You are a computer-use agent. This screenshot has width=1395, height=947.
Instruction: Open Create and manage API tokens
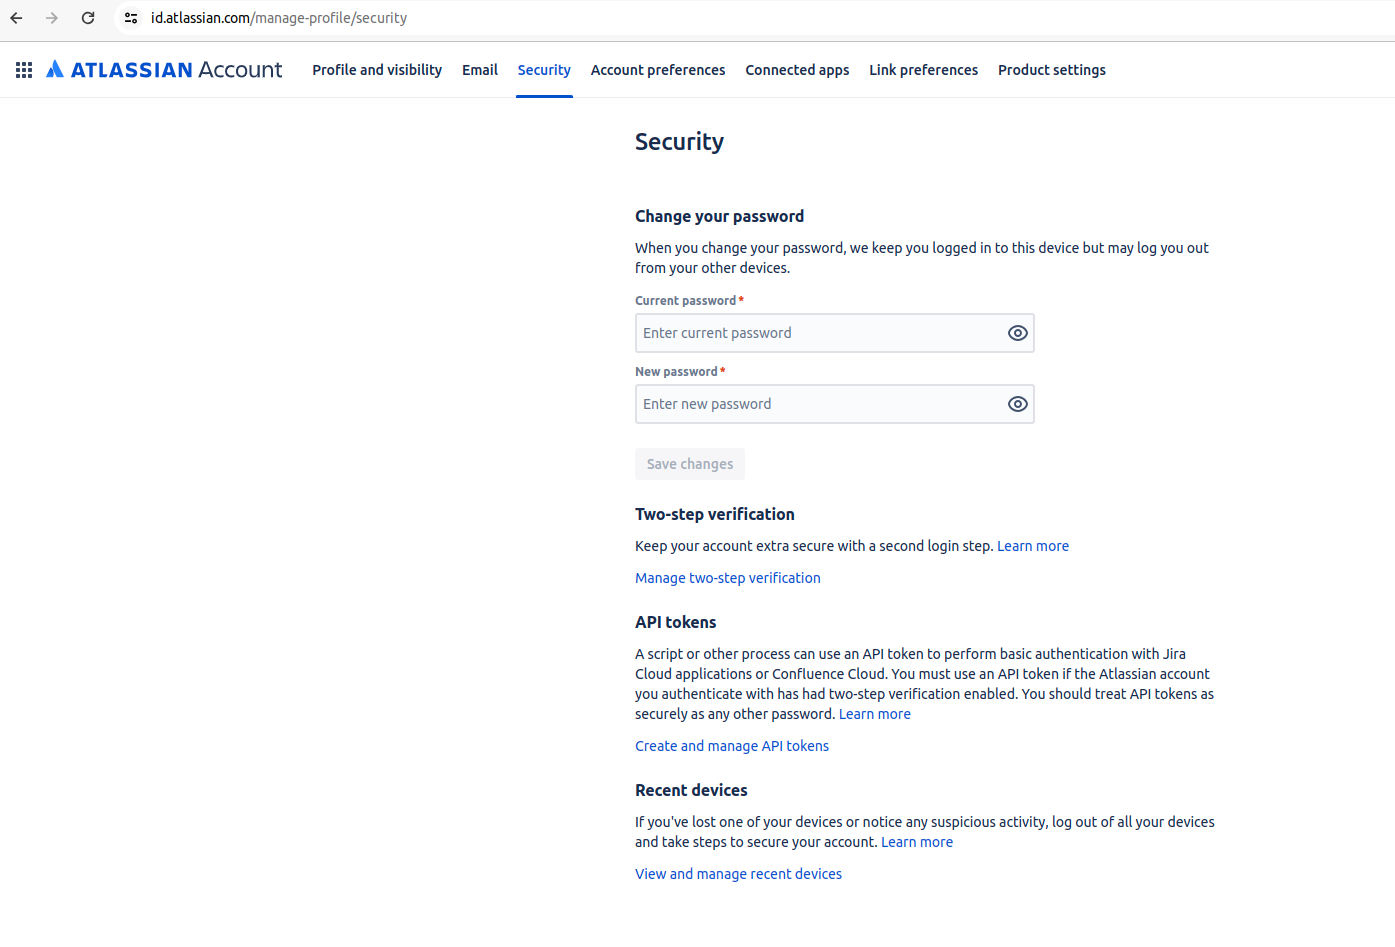point(732,746)
